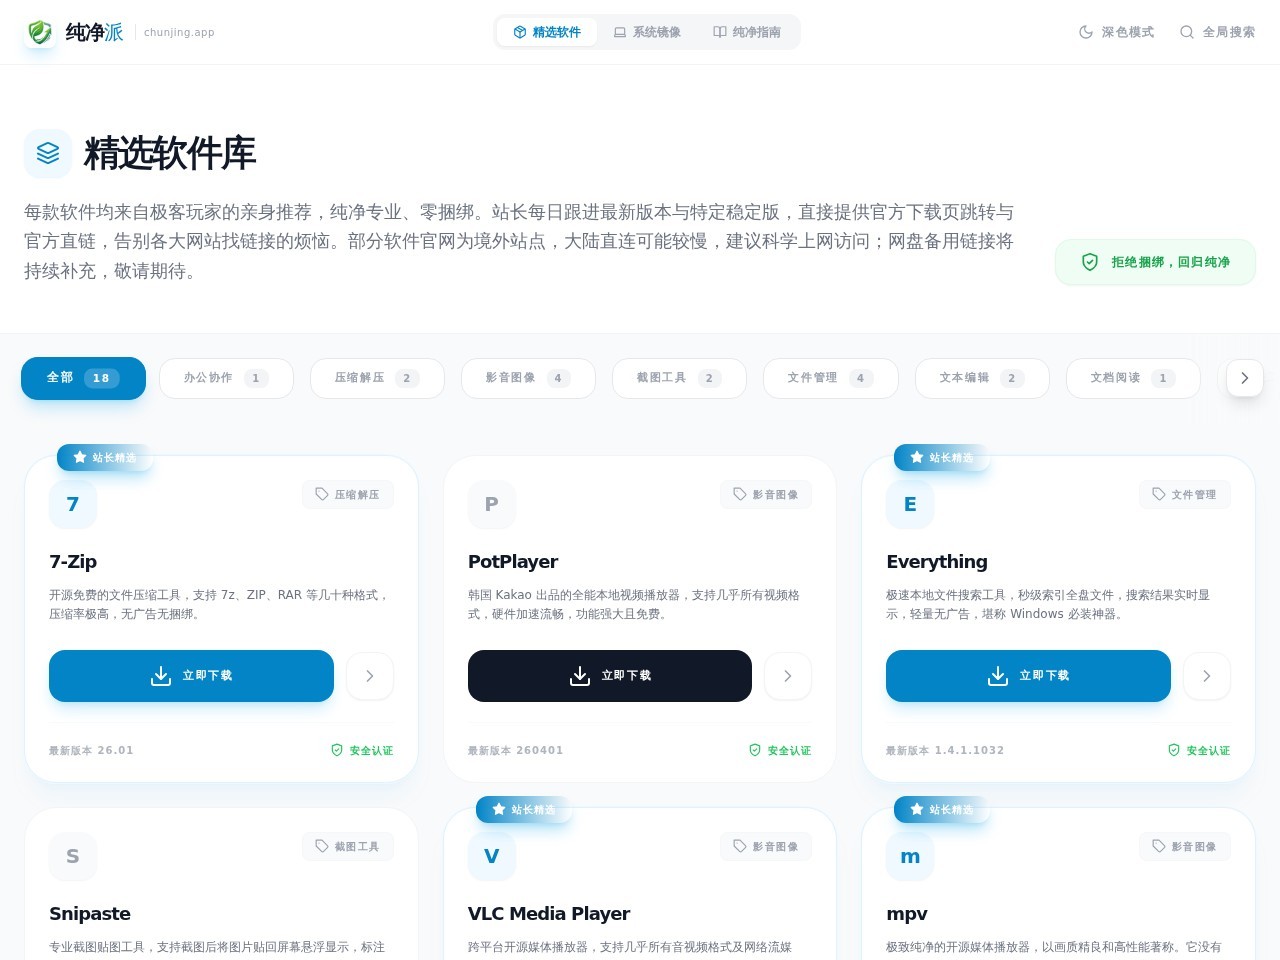Viewport: 1280px width, 960px height.
Task: Click 影音图像 tag on VLC card
Action: [x=766, y=846]
